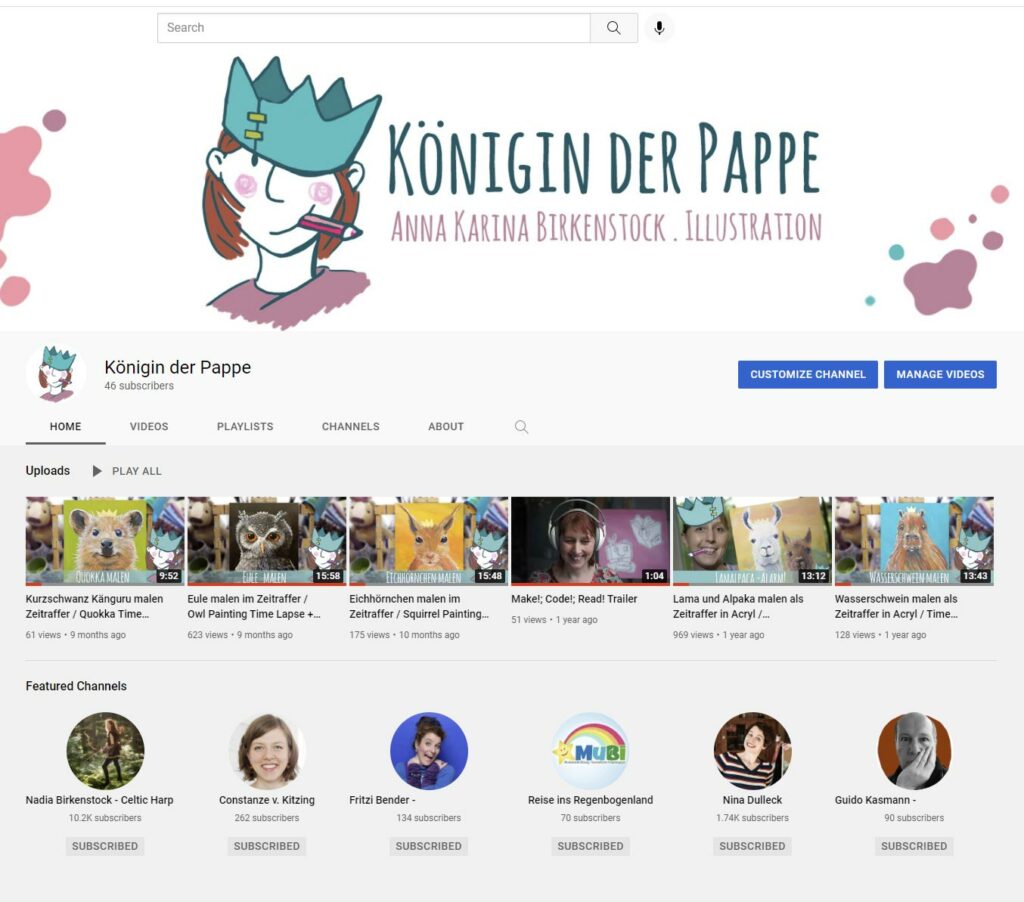Screen dimensions: 1024x902
Task: Click the Königin der Pappe channel name
Action: point(178,367)
